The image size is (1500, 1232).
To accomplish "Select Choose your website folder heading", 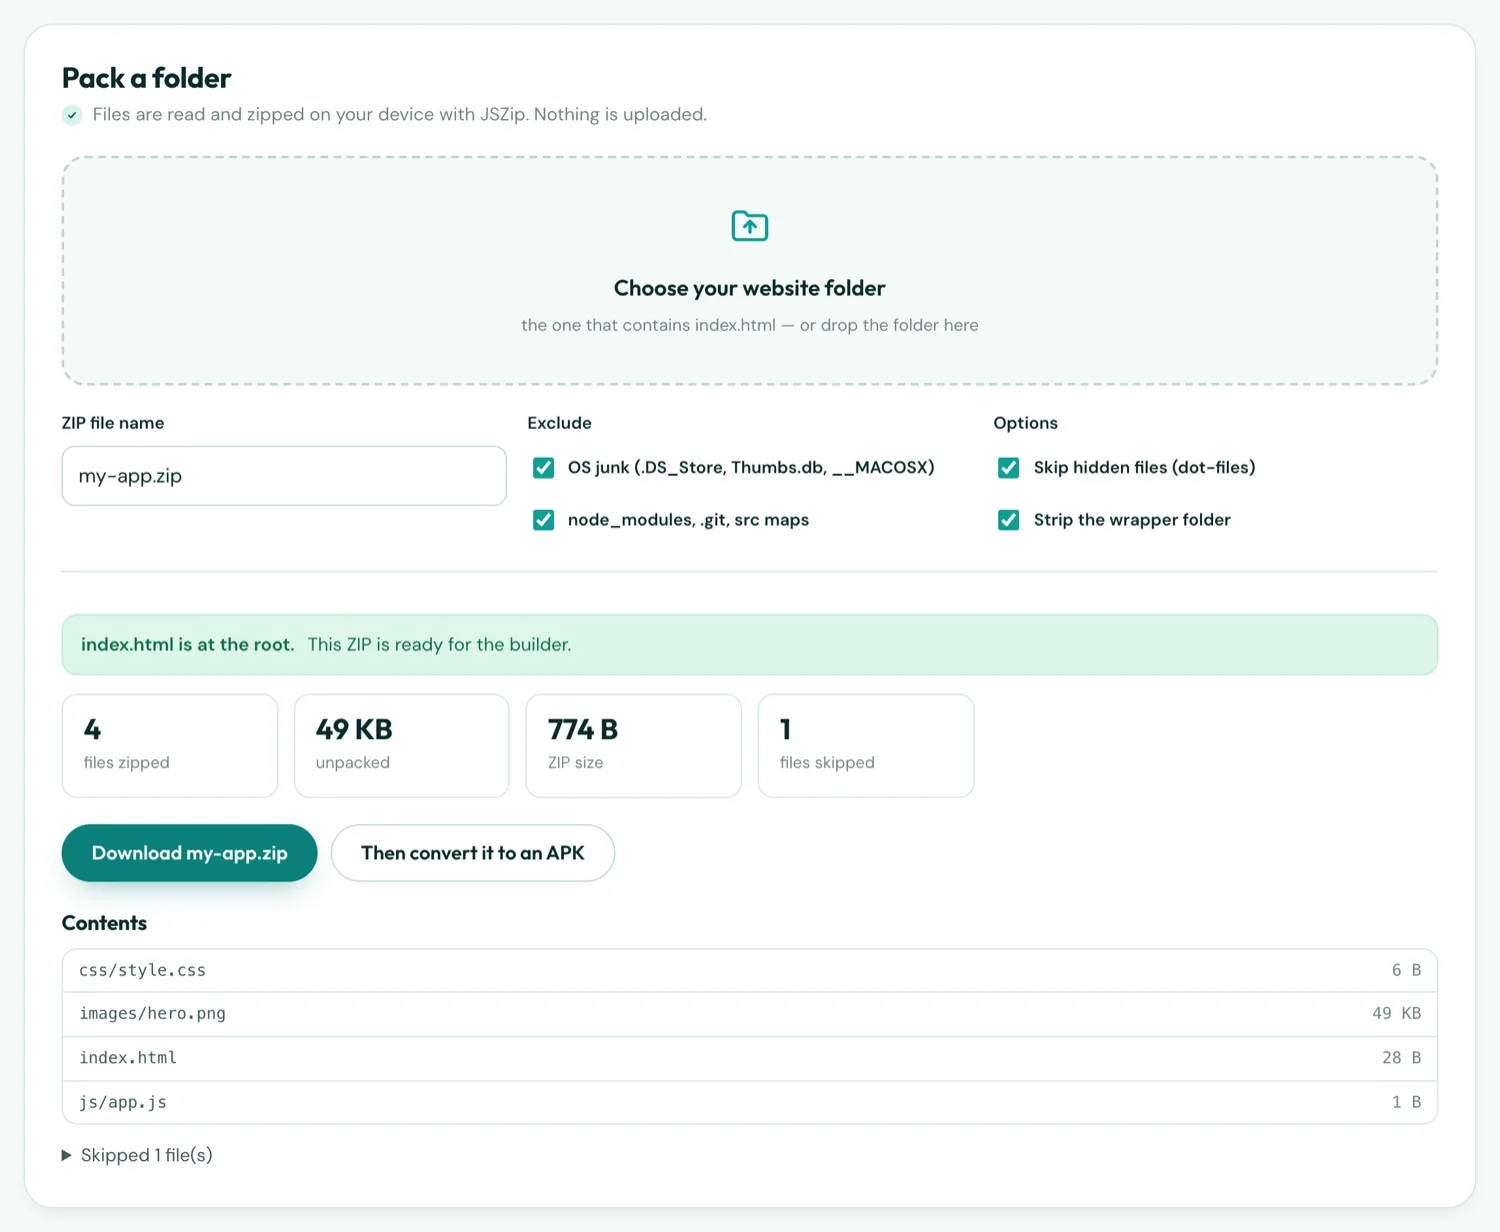I will coord(750,288).
